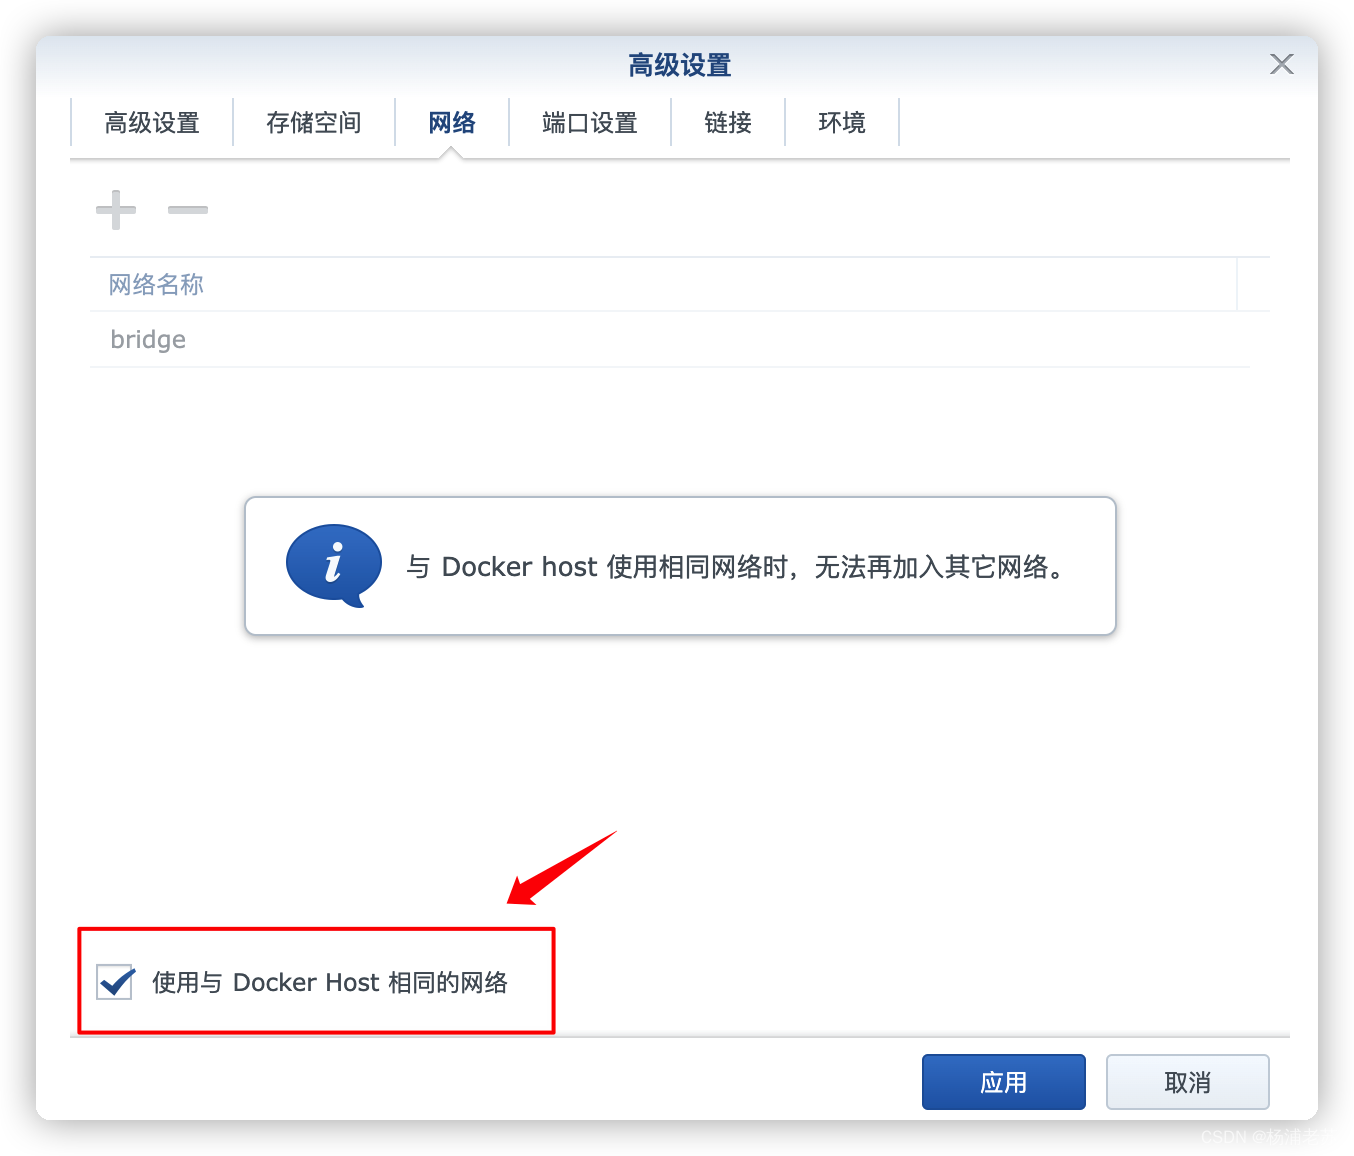Select the bridge network row
The width and height of the screenshot is (1354, 1156).
click(x=670, y=340)
